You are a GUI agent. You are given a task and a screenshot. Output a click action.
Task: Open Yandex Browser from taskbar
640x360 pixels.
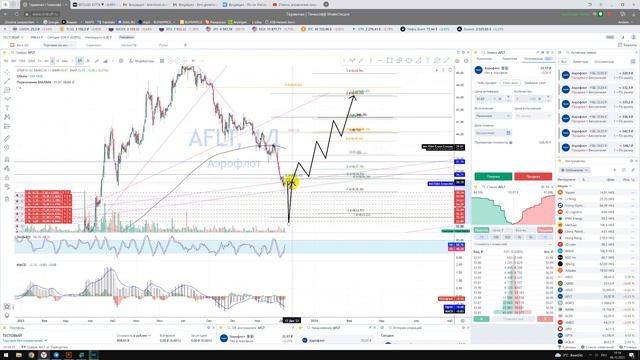(44, 355)
